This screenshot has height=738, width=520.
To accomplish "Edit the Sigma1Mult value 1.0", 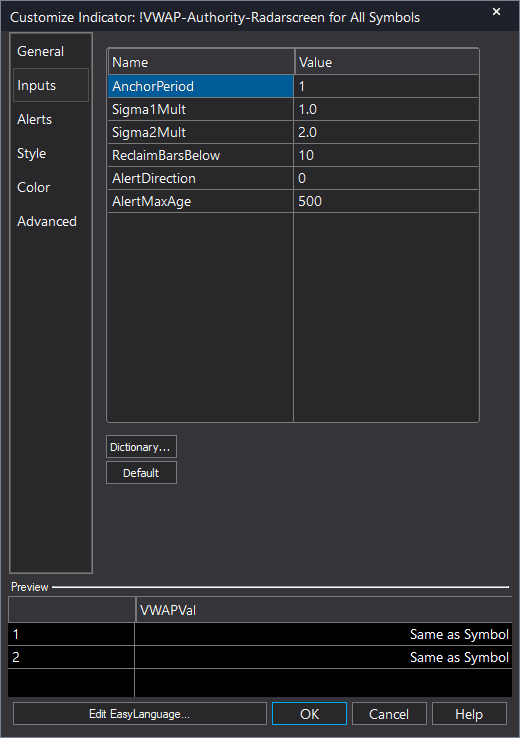I will pyautogui.click(x=386, y=109).
